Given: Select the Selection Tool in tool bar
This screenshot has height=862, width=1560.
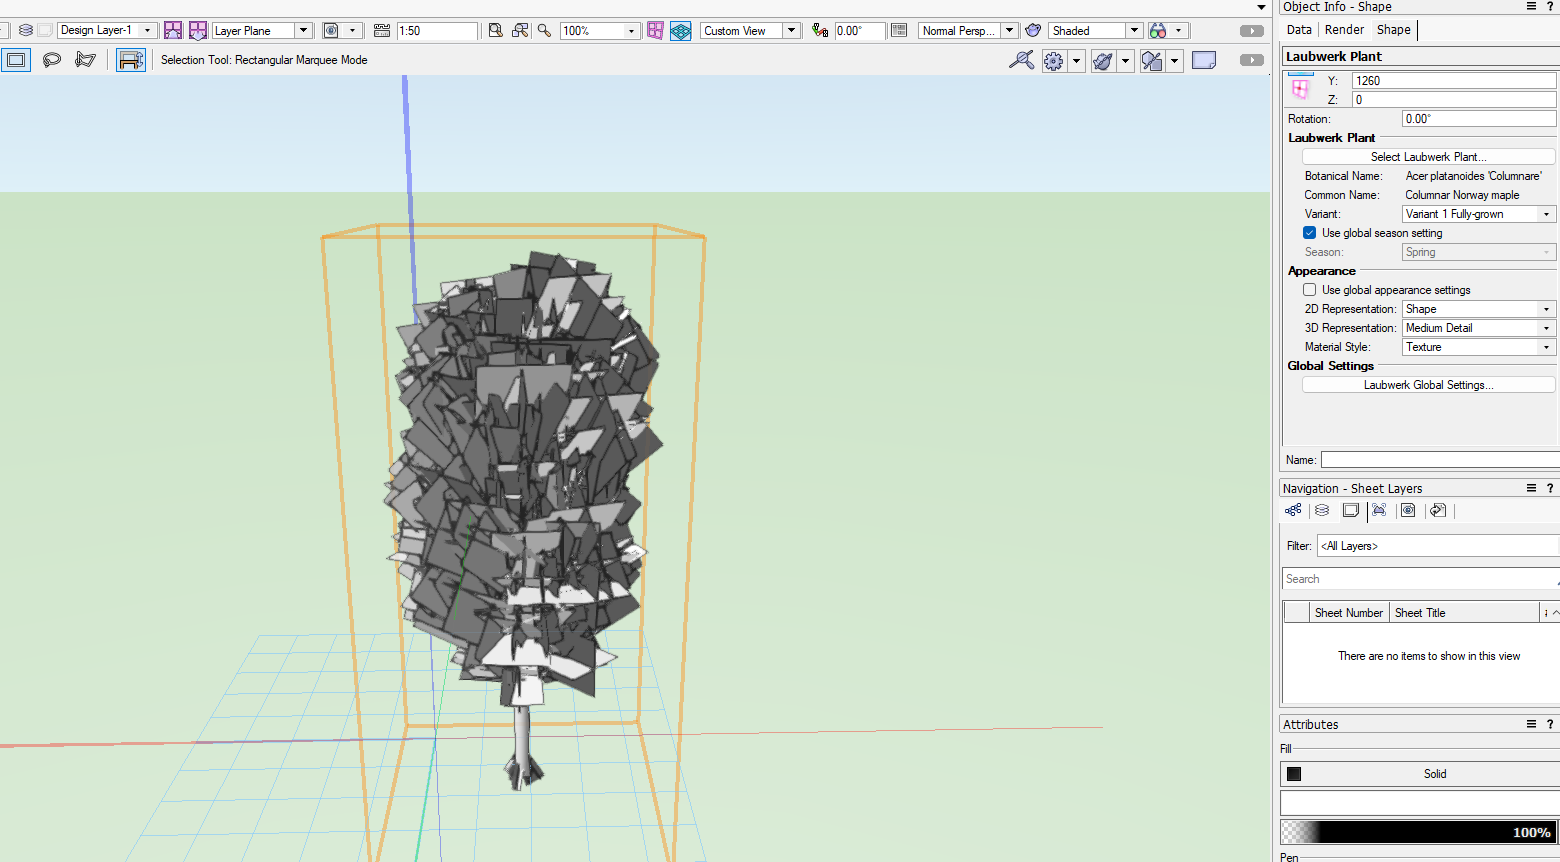Looking at the screenshot, I should [16, 60].
